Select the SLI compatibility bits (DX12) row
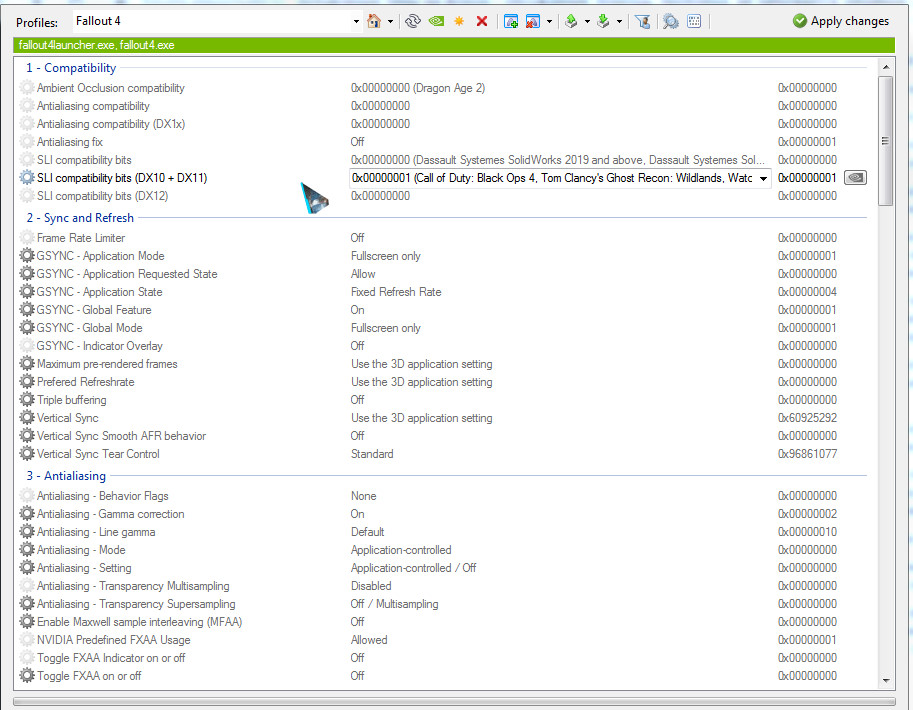Image resolution: width=913 pixels, height=710 pixels. pos(443,196)
